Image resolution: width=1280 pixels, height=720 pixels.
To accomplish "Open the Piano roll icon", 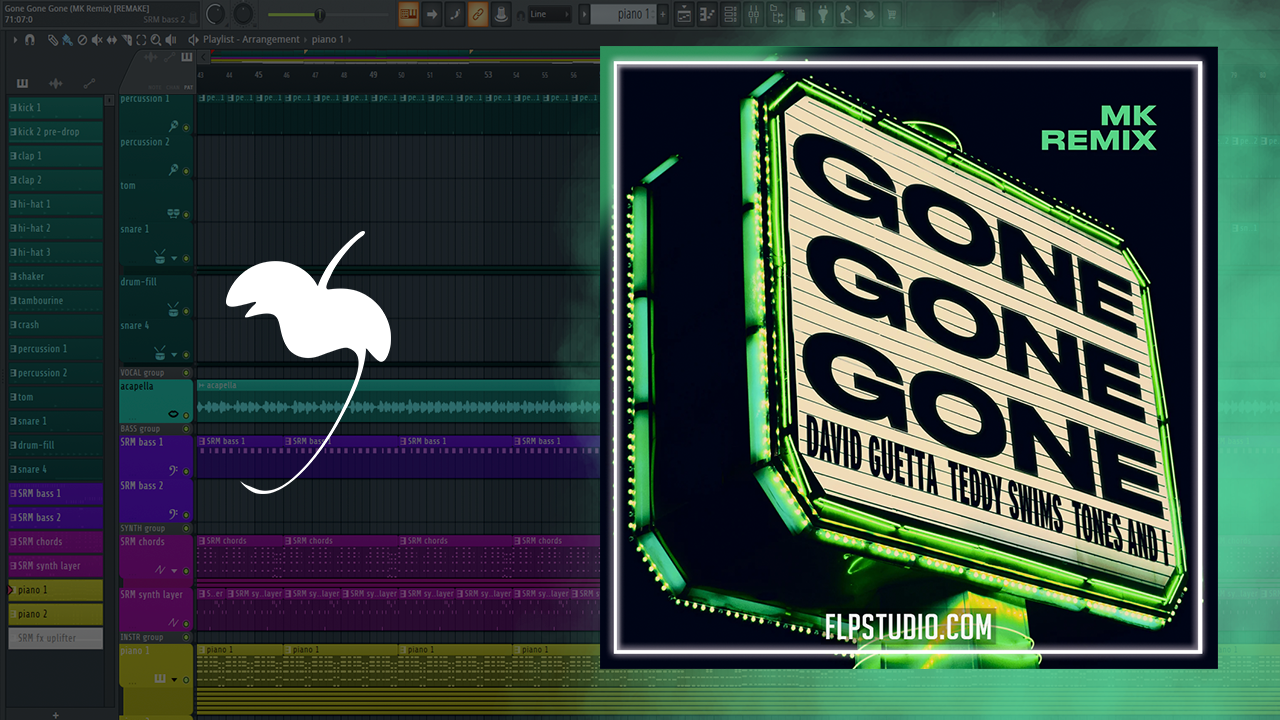I will 709,14.
